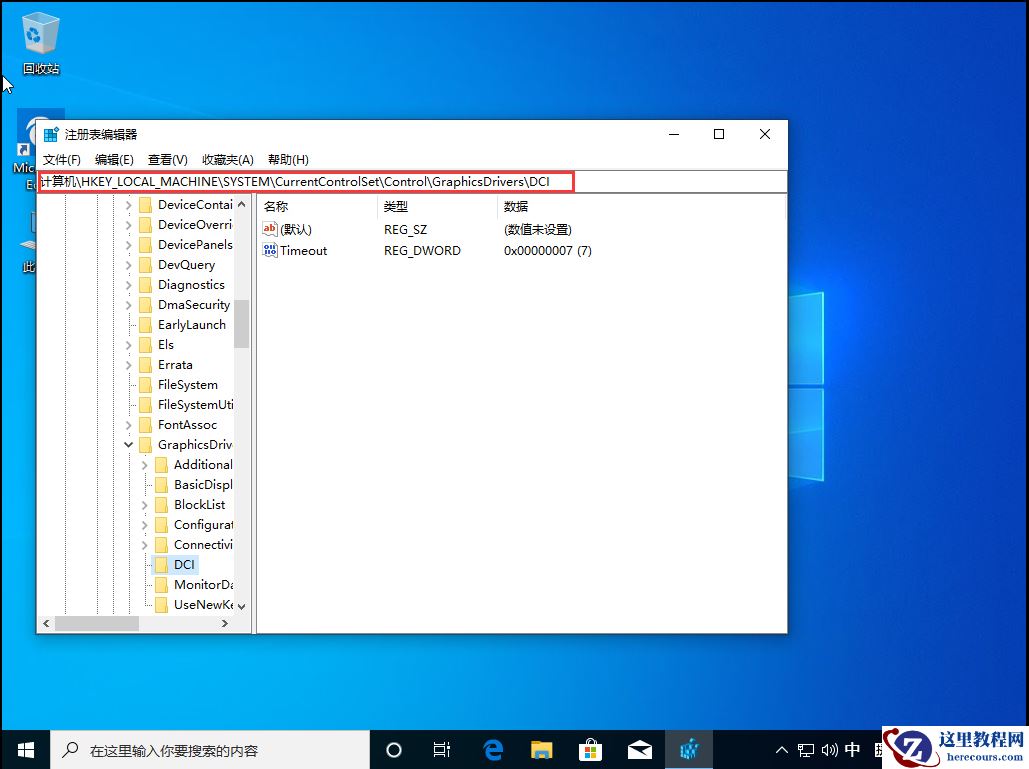Open the Microsoft Store taskbar icon
1029x769 pixels.
click(590, 749)
